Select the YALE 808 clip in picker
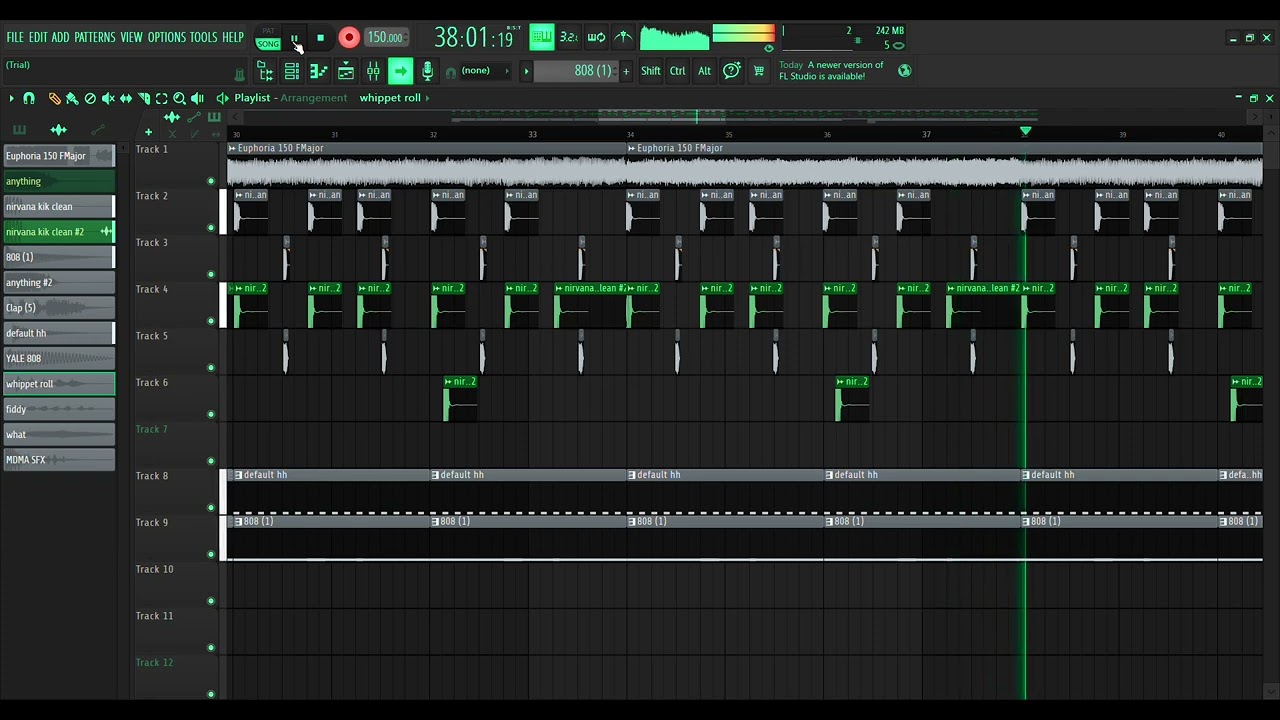Image resolution: width=1280 pixels, height=720 pixels. (59, 358)
